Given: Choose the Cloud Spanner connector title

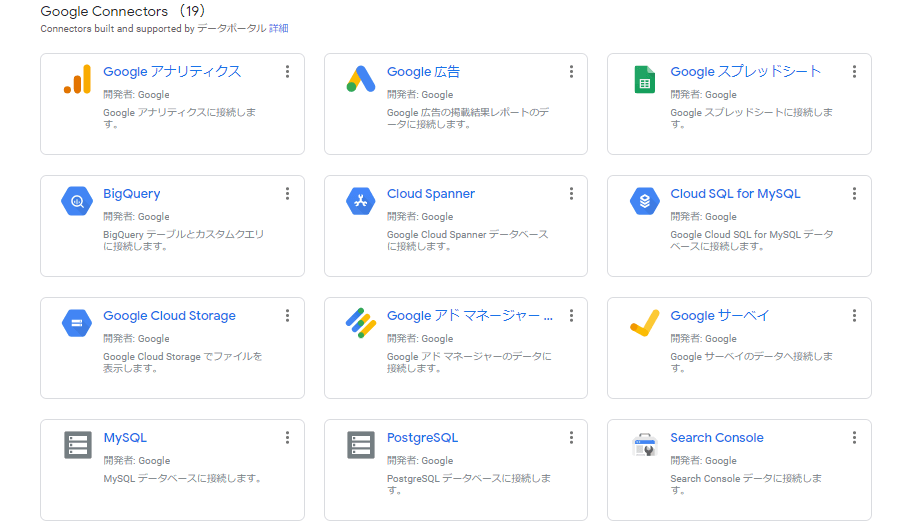Looking at the screenshot, I should [431, 194].
